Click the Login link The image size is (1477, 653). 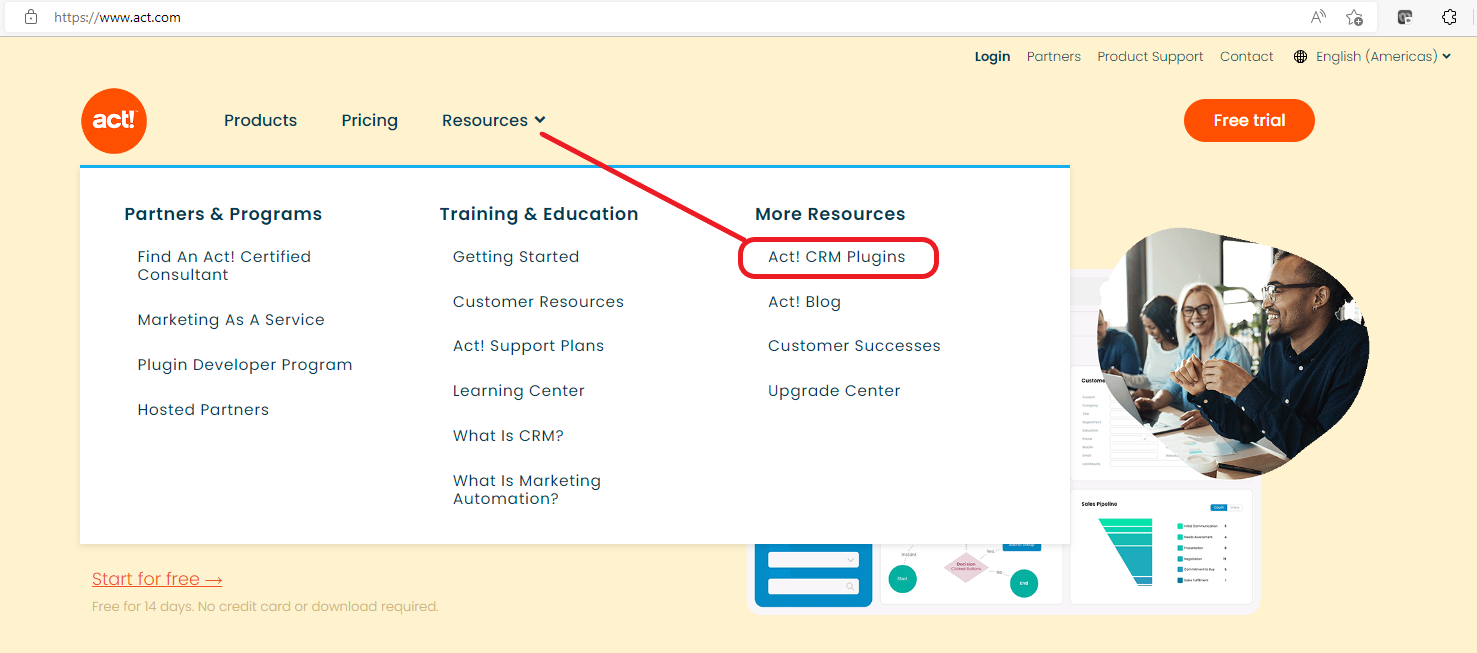click(x=992, y=57)
